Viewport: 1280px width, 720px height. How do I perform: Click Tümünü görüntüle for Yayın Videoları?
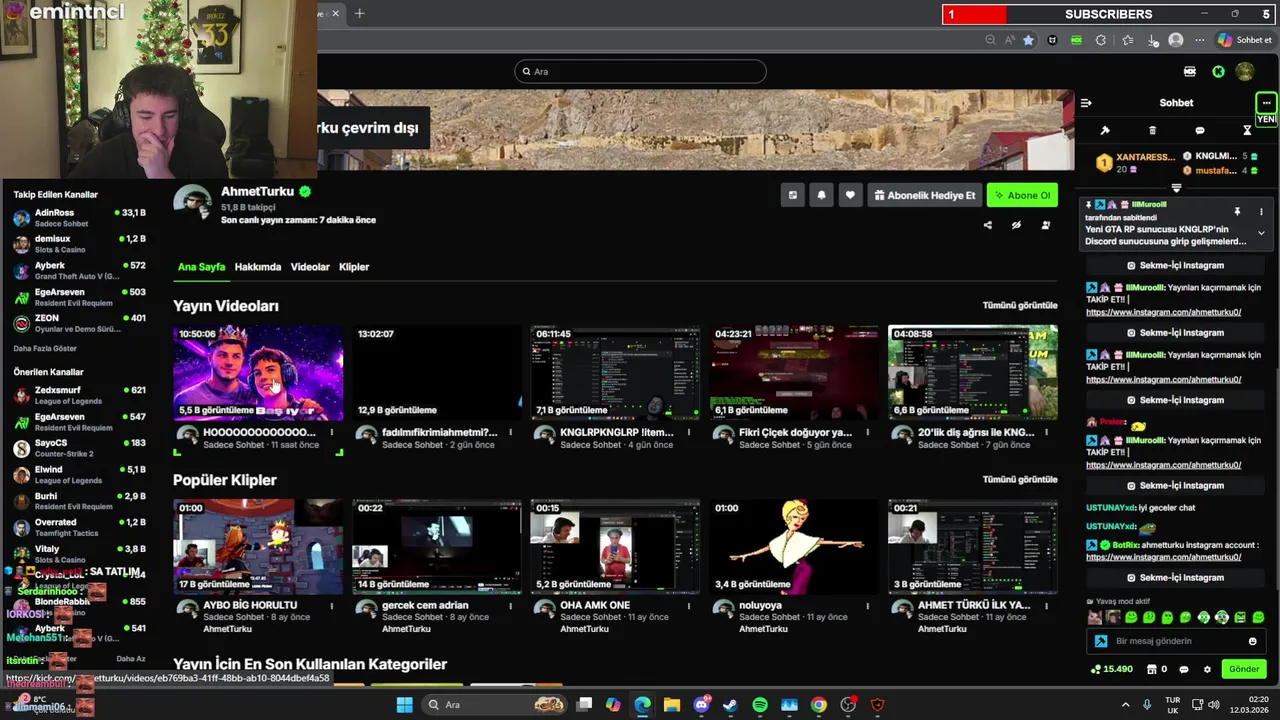pos(1020,305)
